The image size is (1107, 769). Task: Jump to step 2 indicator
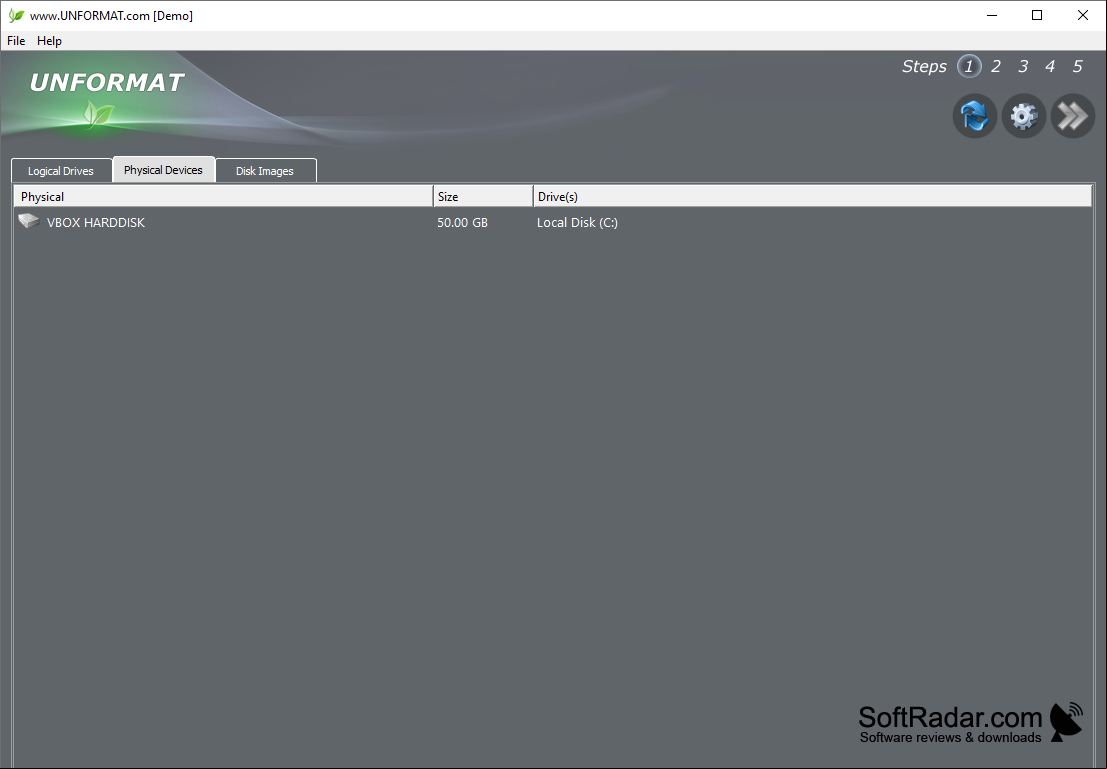996,66
